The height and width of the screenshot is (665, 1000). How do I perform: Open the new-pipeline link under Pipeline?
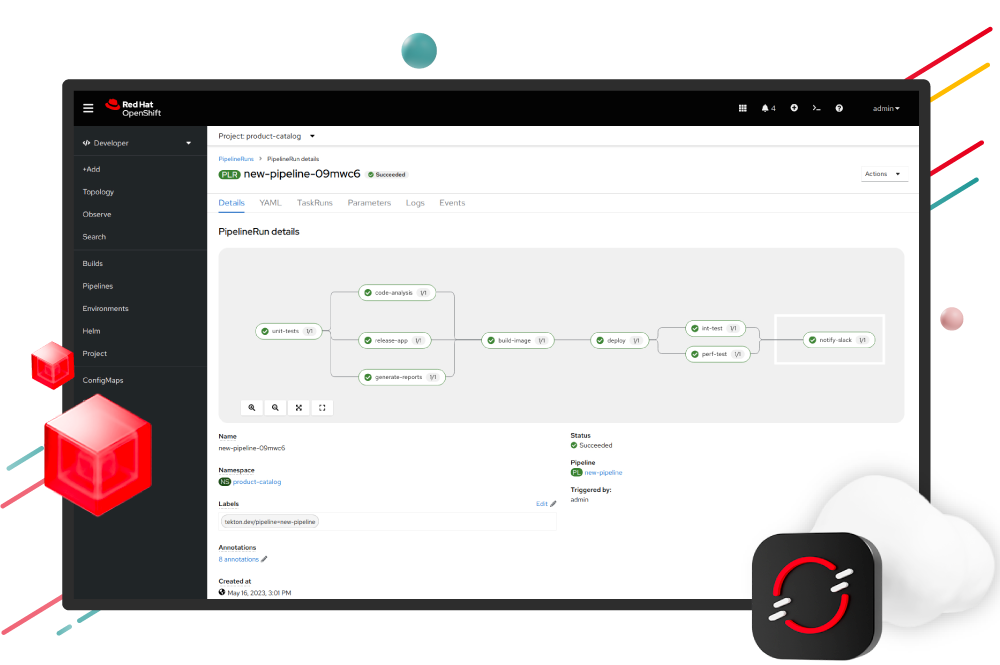[603, 472]
